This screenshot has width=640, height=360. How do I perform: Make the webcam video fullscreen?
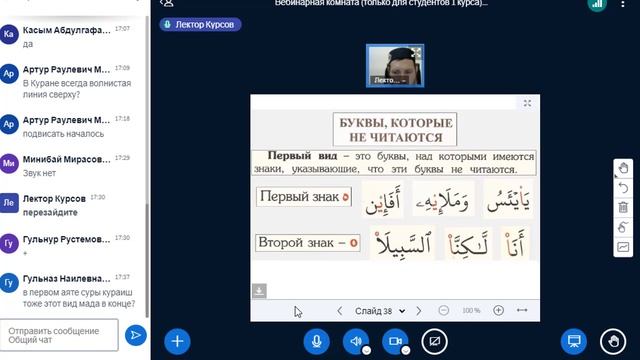pos(416,52)
